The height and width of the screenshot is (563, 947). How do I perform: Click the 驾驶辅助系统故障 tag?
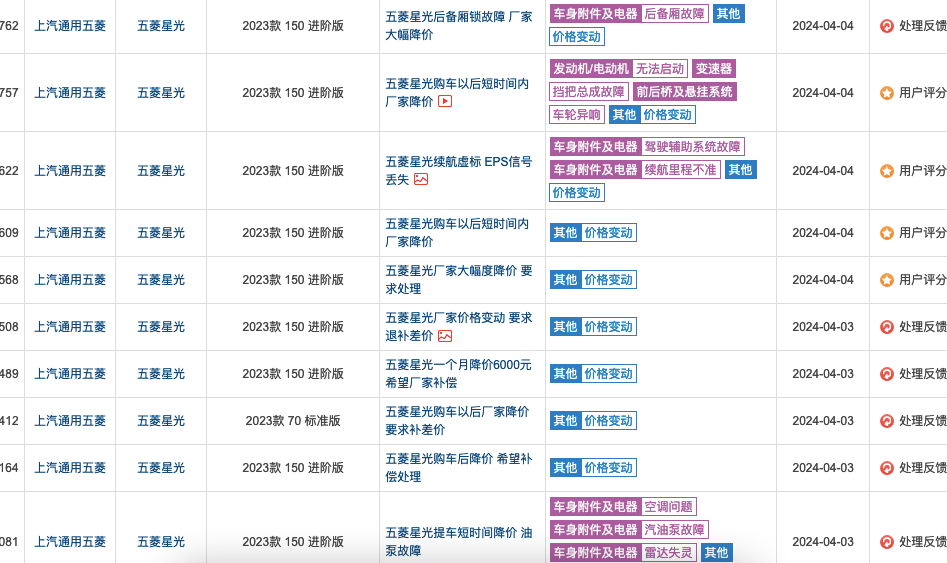click(693, 147)
